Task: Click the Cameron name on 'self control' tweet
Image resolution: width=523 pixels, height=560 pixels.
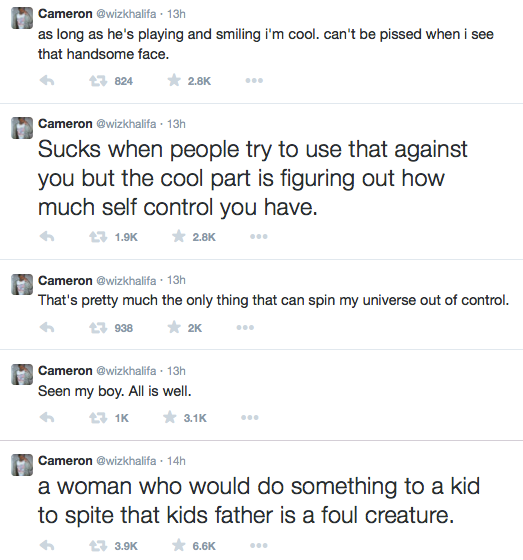Action: pyautogui.click(x=65, y=124)
